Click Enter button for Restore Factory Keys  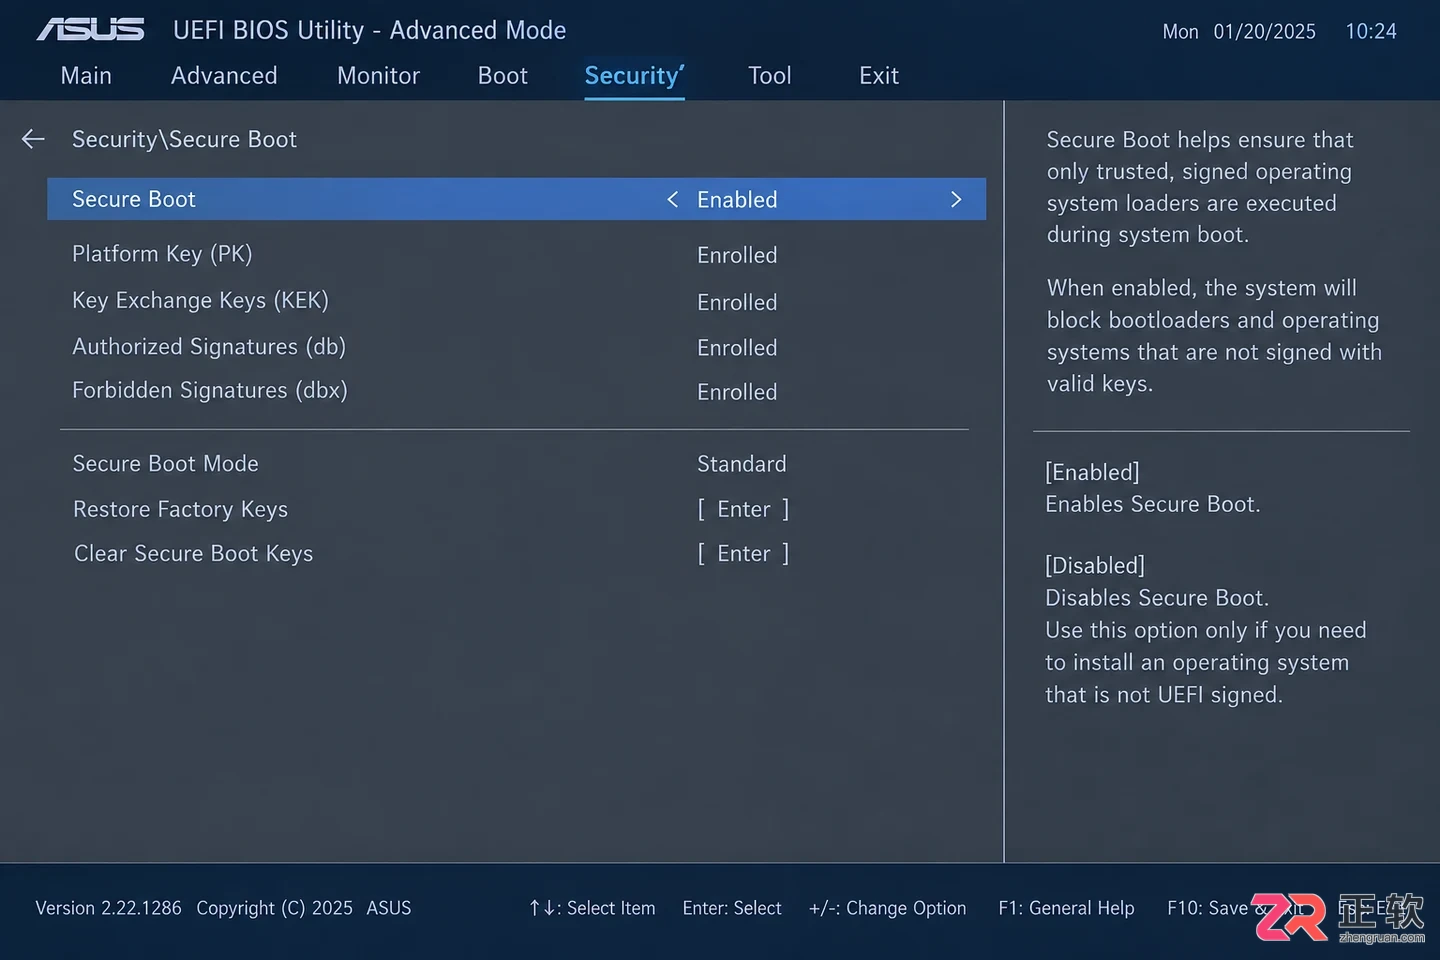click(743, 510)
